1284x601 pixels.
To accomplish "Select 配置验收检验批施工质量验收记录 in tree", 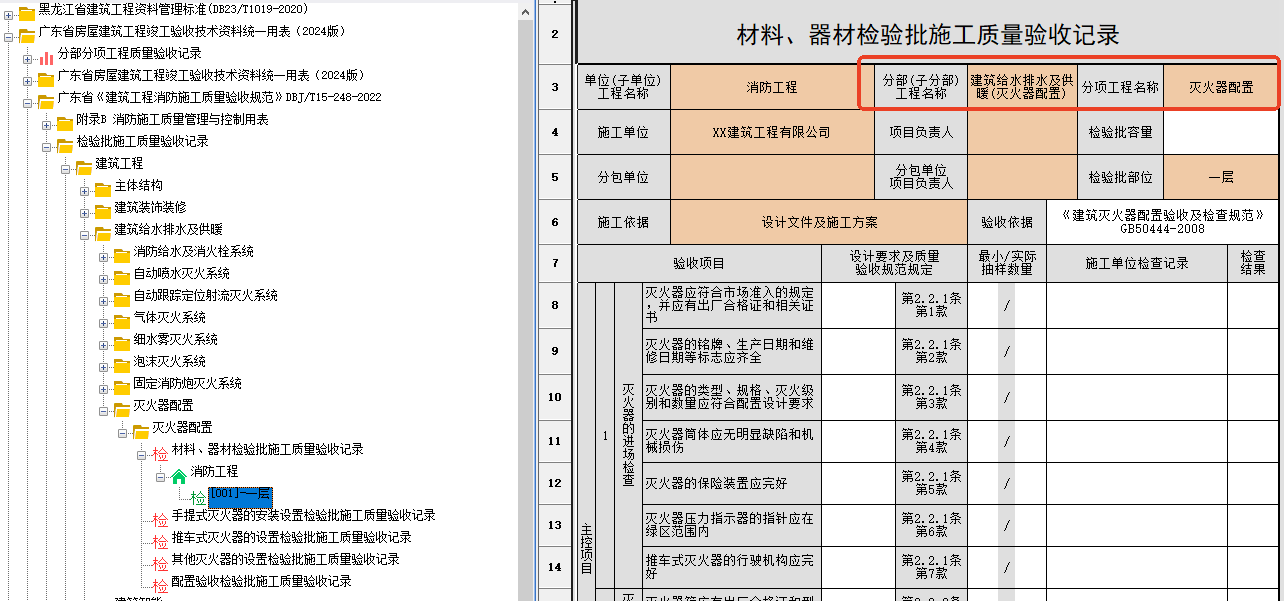I will coord(261,582).
